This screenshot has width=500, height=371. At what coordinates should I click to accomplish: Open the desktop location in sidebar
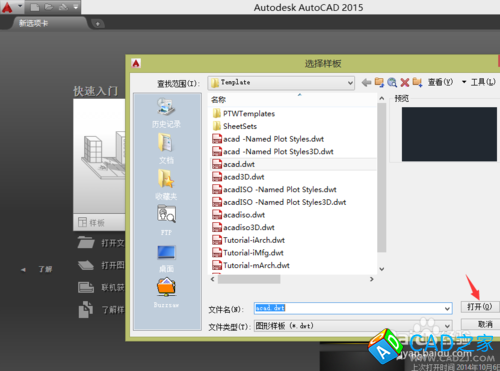[166, 258]
